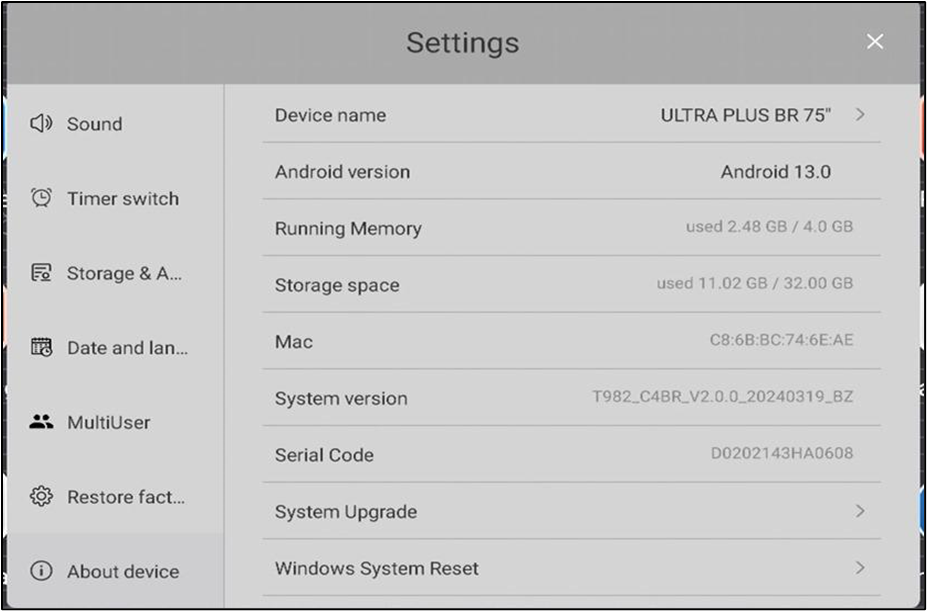927x611 pixels.
Task: Click the MultiUser people icon
Action: point(41,422)
